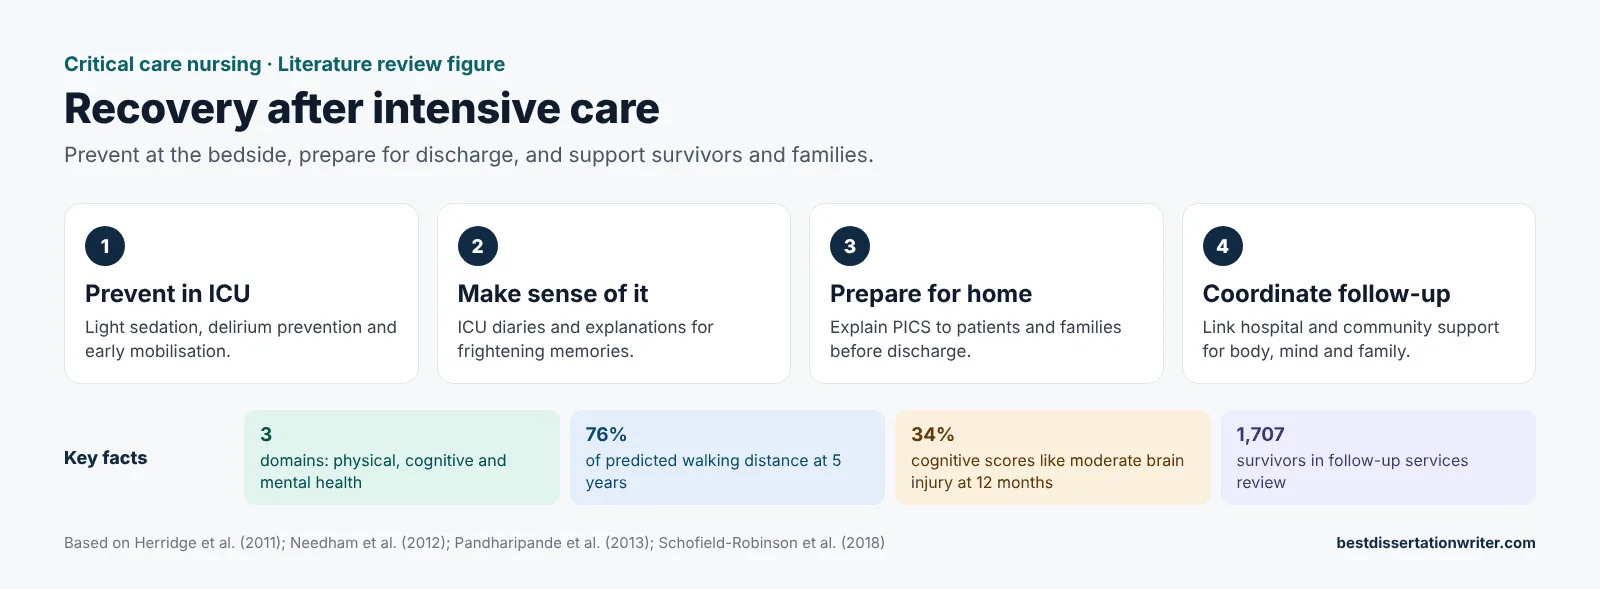Viewport: 1600px width, 589px height.
Task: Click the number 2 circle badge
Action: (x=477, y=246)
